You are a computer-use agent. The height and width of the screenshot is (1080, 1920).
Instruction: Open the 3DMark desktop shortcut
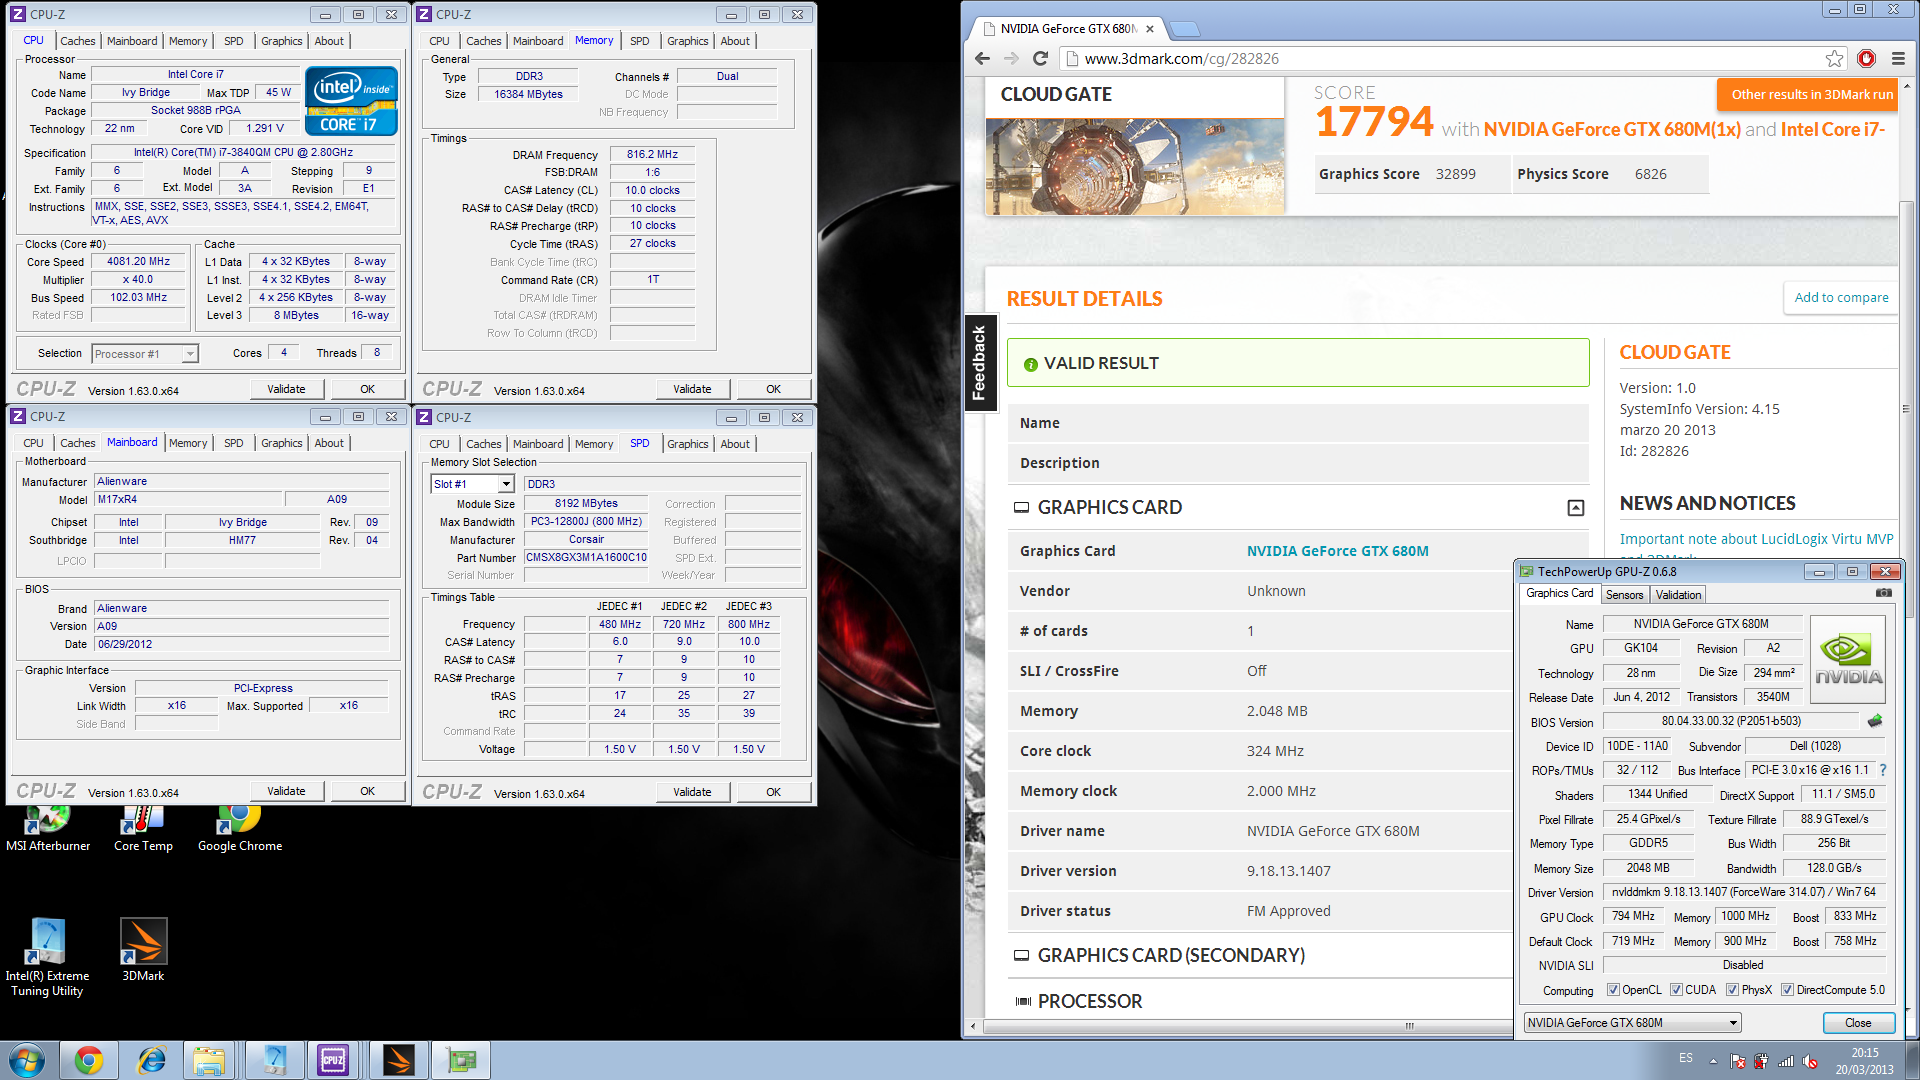tap(143, 950)
